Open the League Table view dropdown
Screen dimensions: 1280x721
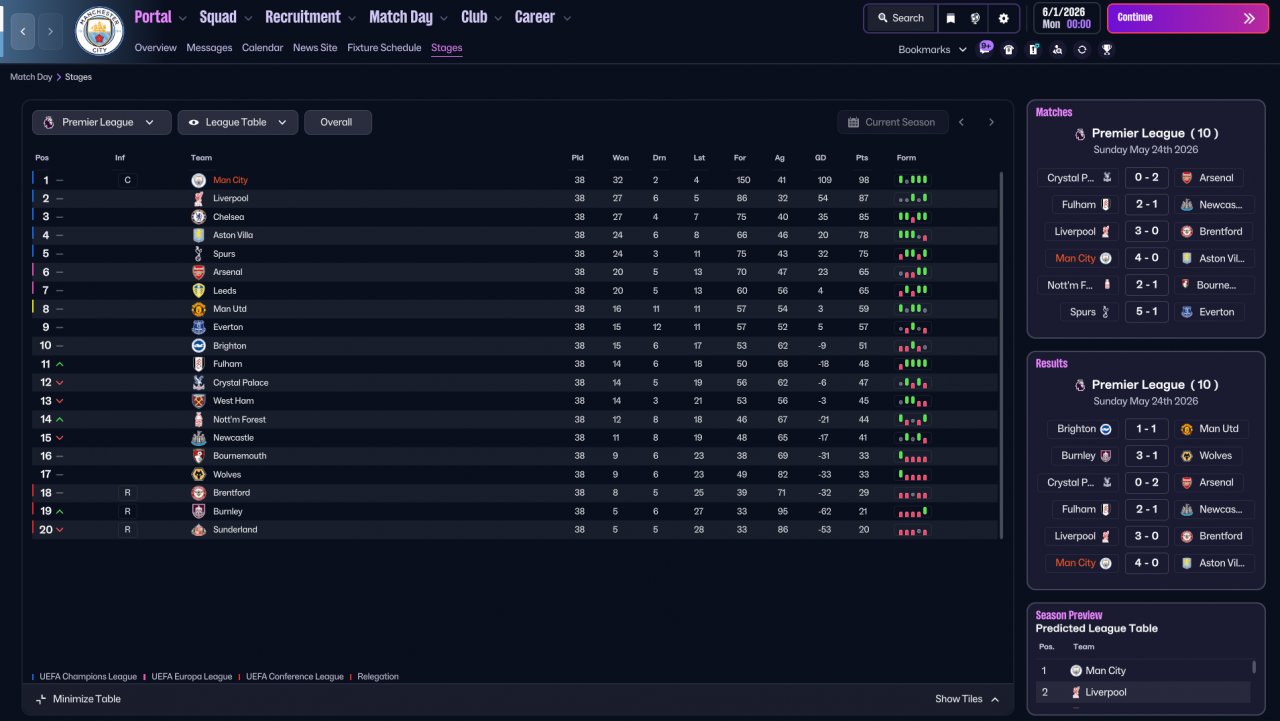238,122
